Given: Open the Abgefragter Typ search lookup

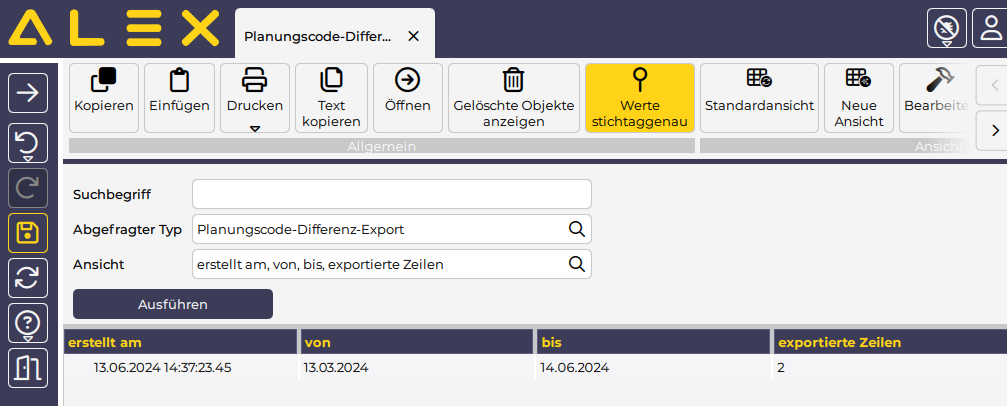Looking at the screenshot, I should pyautogui.click(x=576, y=229).
